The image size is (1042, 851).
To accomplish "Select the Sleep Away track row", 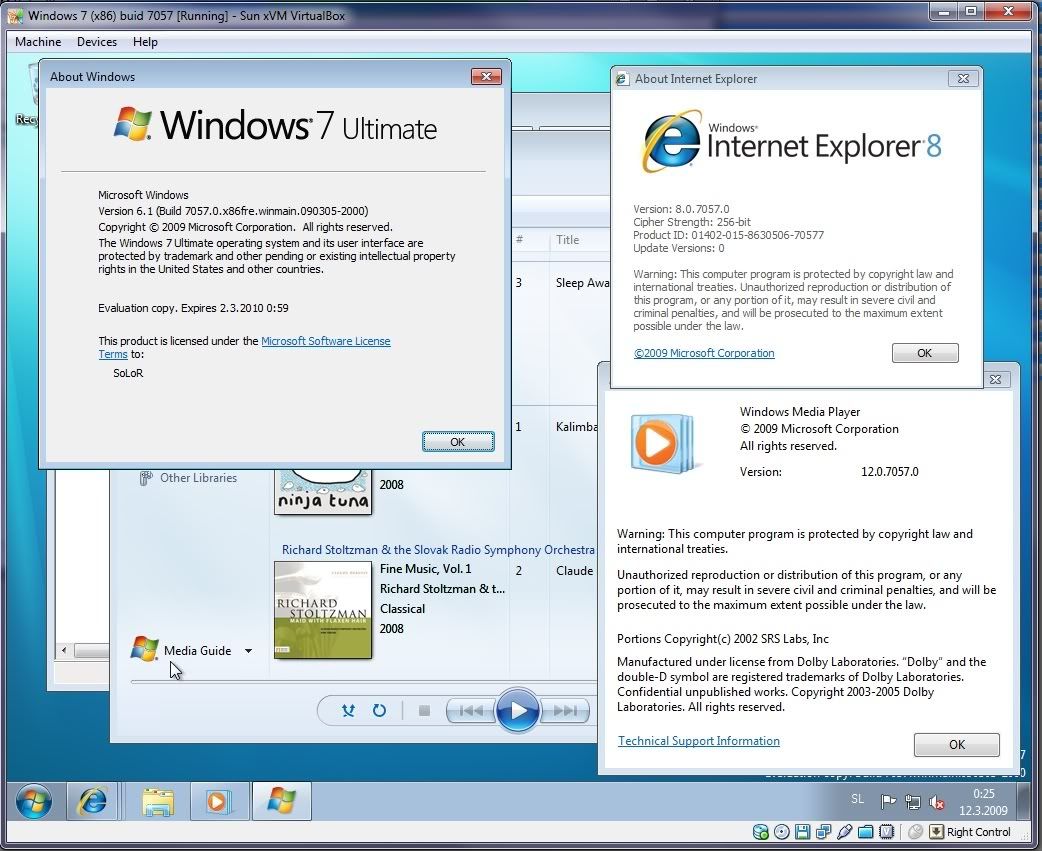I will click(x=562, y=282).
